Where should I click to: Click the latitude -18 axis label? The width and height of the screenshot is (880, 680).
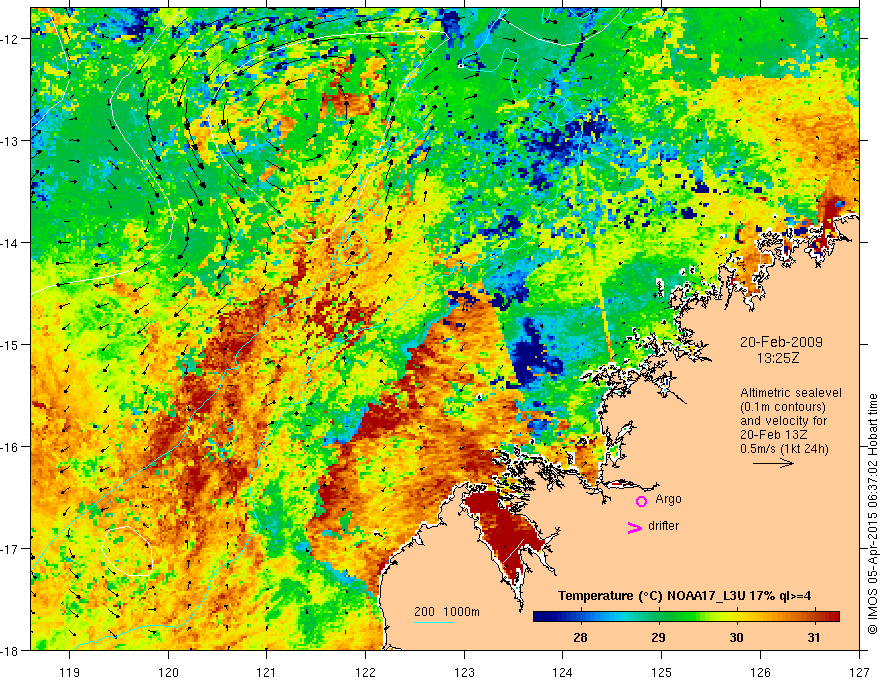pyautogui.click(x=11, y=651)
